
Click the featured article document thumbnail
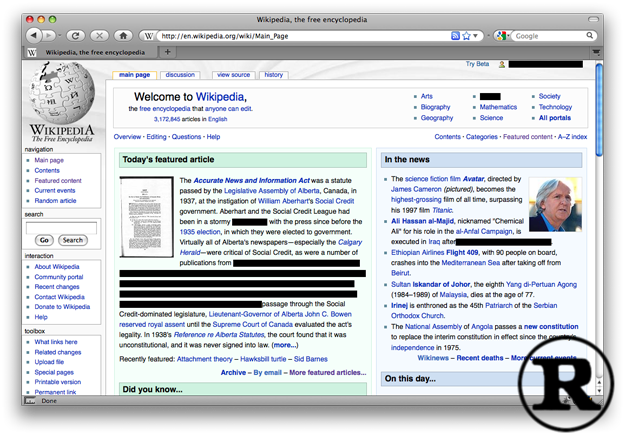146,217
